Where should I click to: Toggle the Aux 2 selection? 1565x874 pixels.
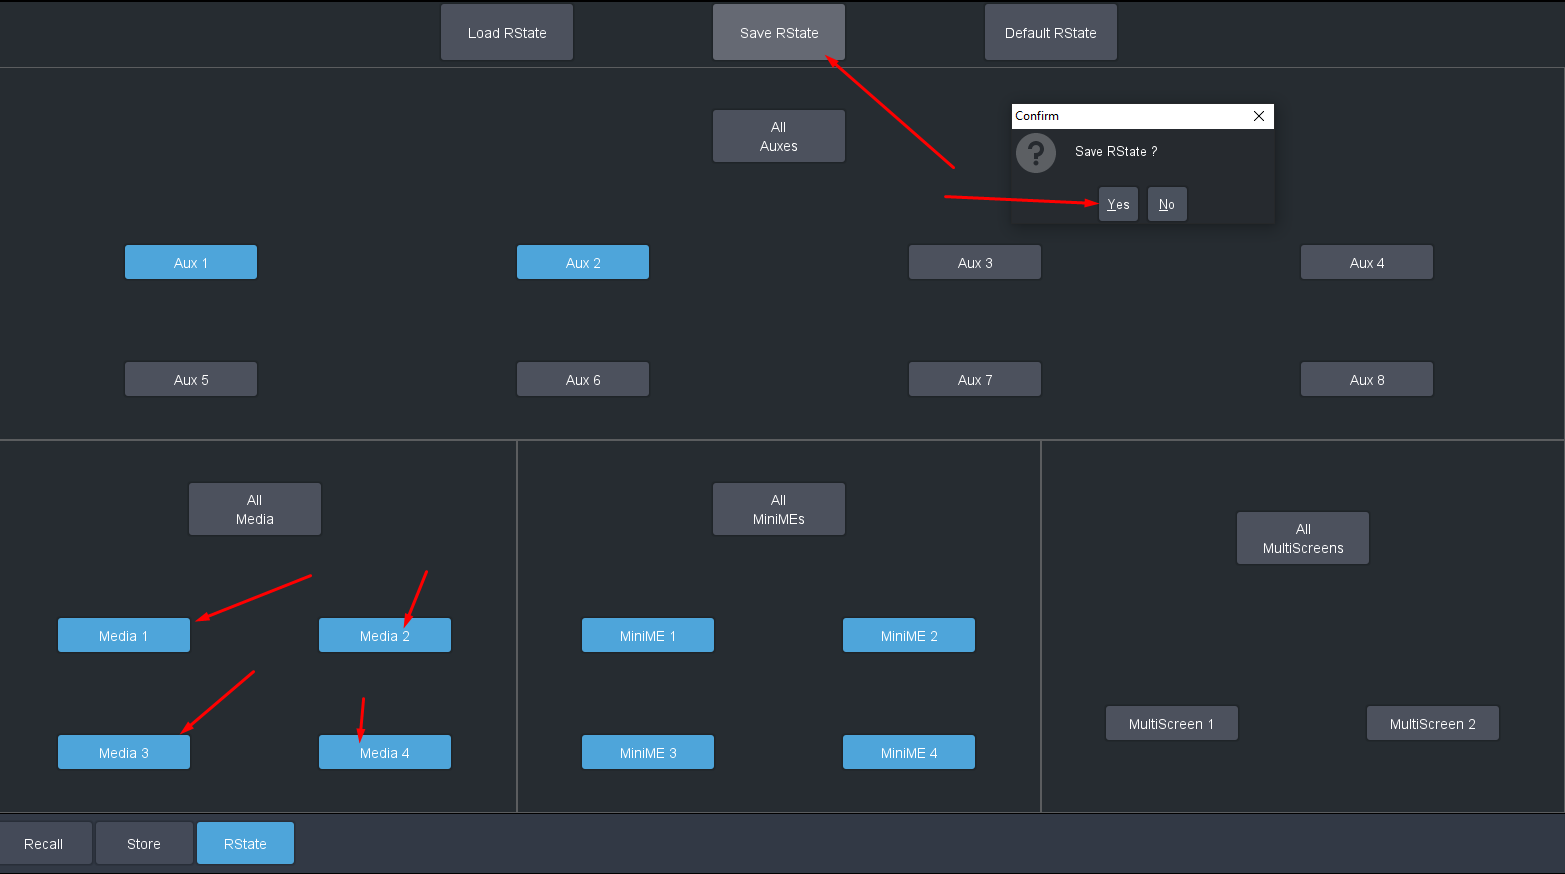(x=583, y=262)
